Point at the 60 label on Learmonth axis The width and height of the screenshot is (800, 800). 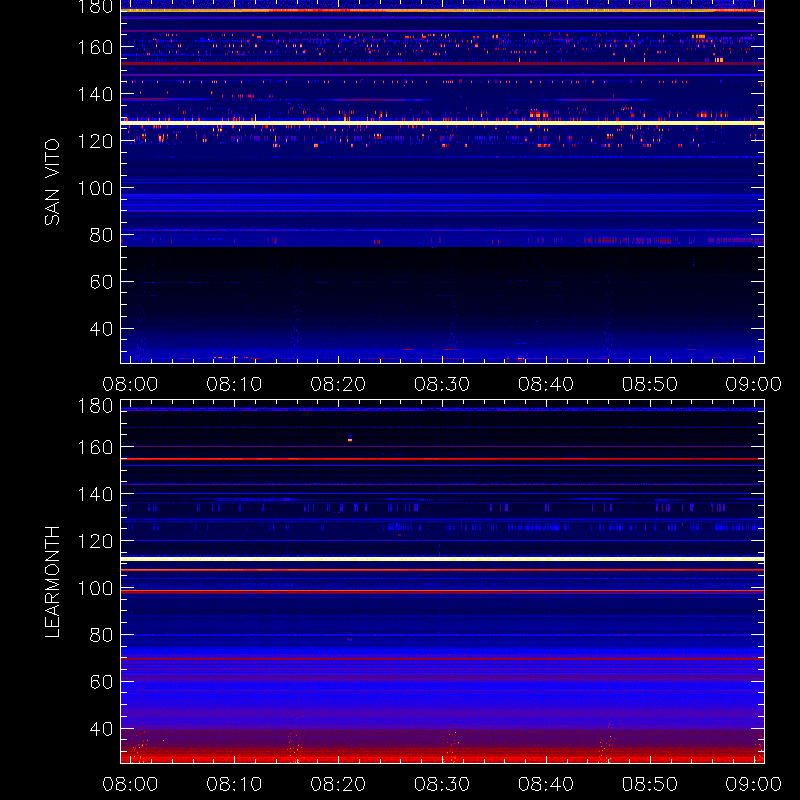point(101,682)
